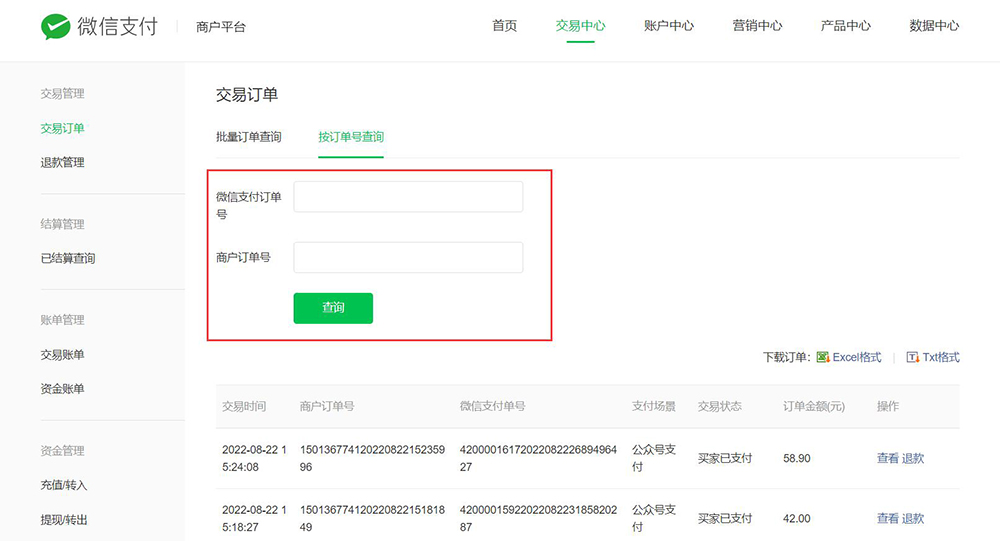This screenshot has width=1000, height=541.
Task: Open the 产品中心 top navigation item
Action: pos(846,26)
